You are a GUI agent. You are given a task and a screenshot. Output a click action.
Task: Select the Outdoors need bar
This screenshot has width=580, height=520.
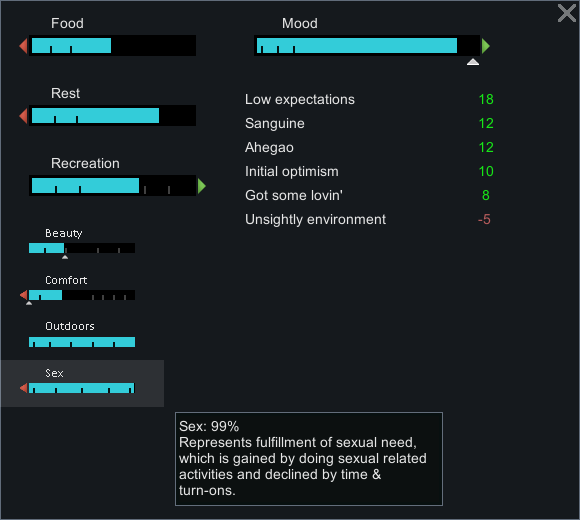82,342
